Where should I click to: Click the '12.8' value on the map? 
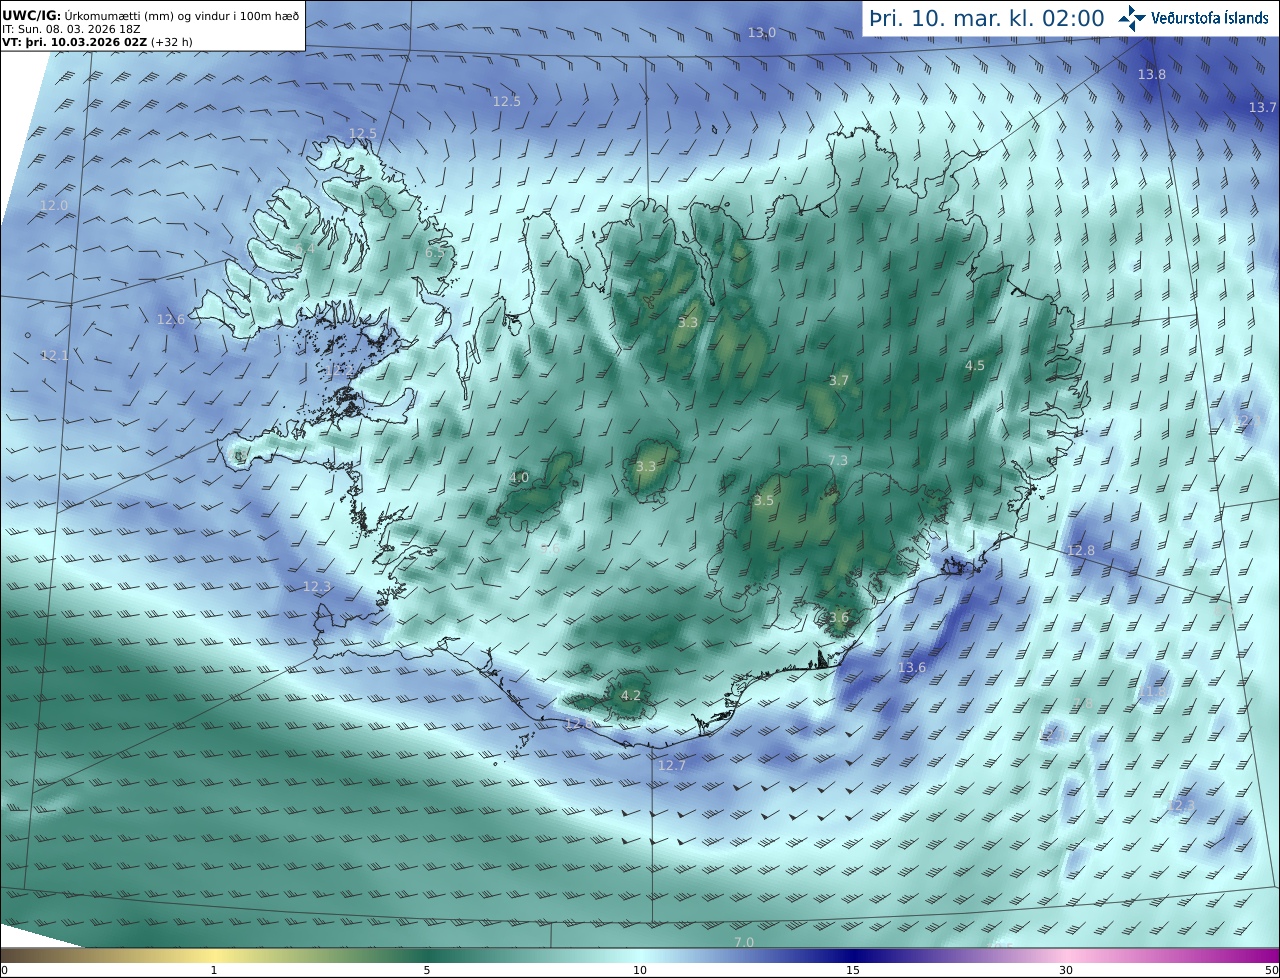click(1081, 551)
